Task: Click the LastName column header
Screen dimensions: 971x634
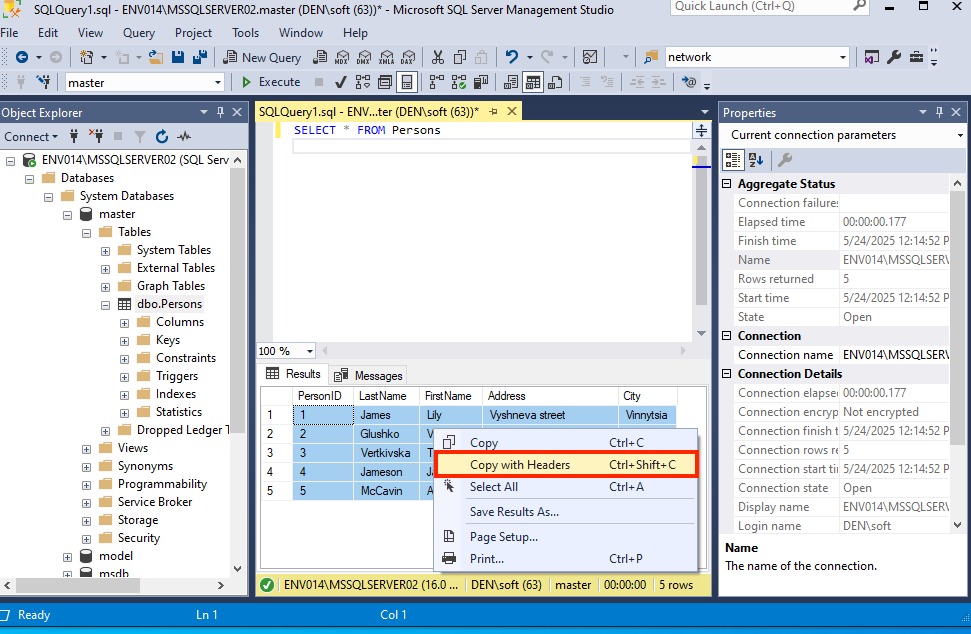Action: [x=385, y=396]
